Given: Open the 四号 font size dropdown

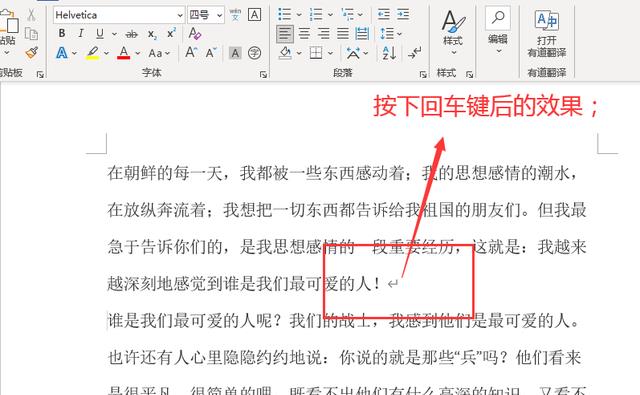Looking at the screenshot, I should point(220,16).
